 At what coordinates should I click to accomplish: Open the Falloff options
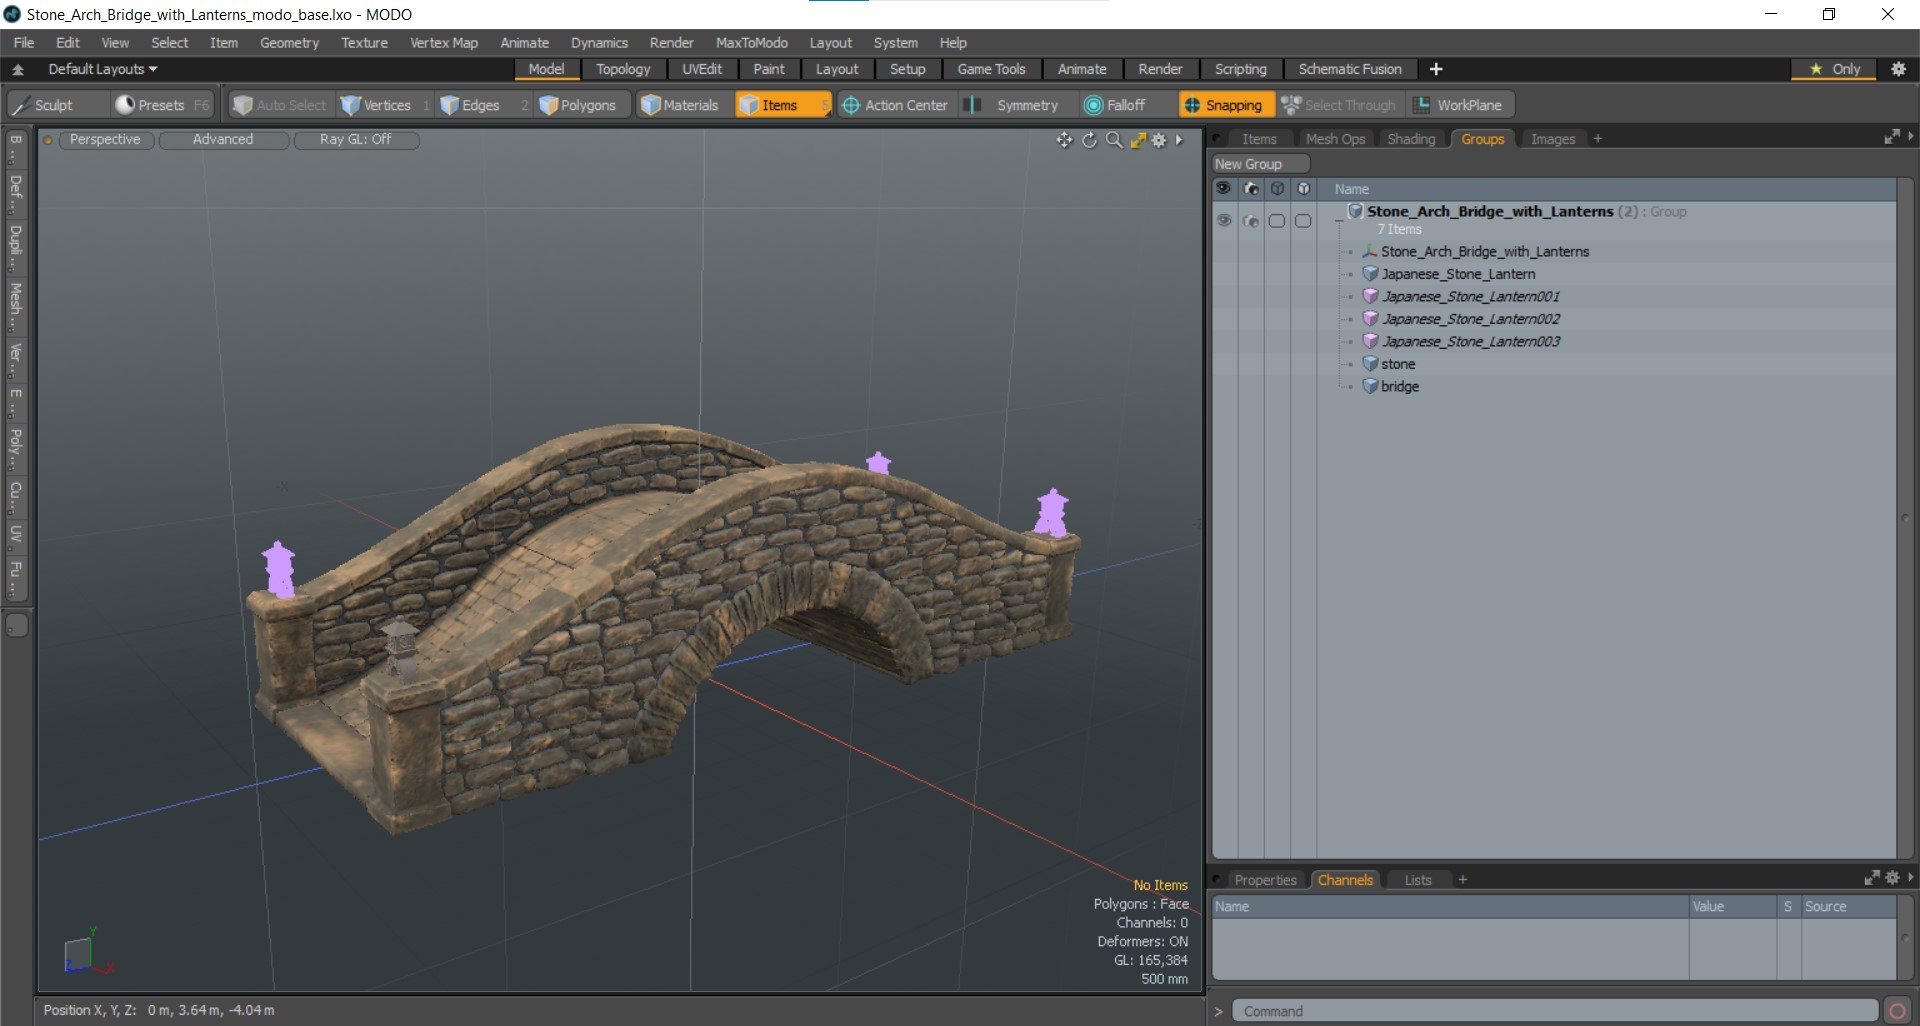click(x=1126, y=105)
